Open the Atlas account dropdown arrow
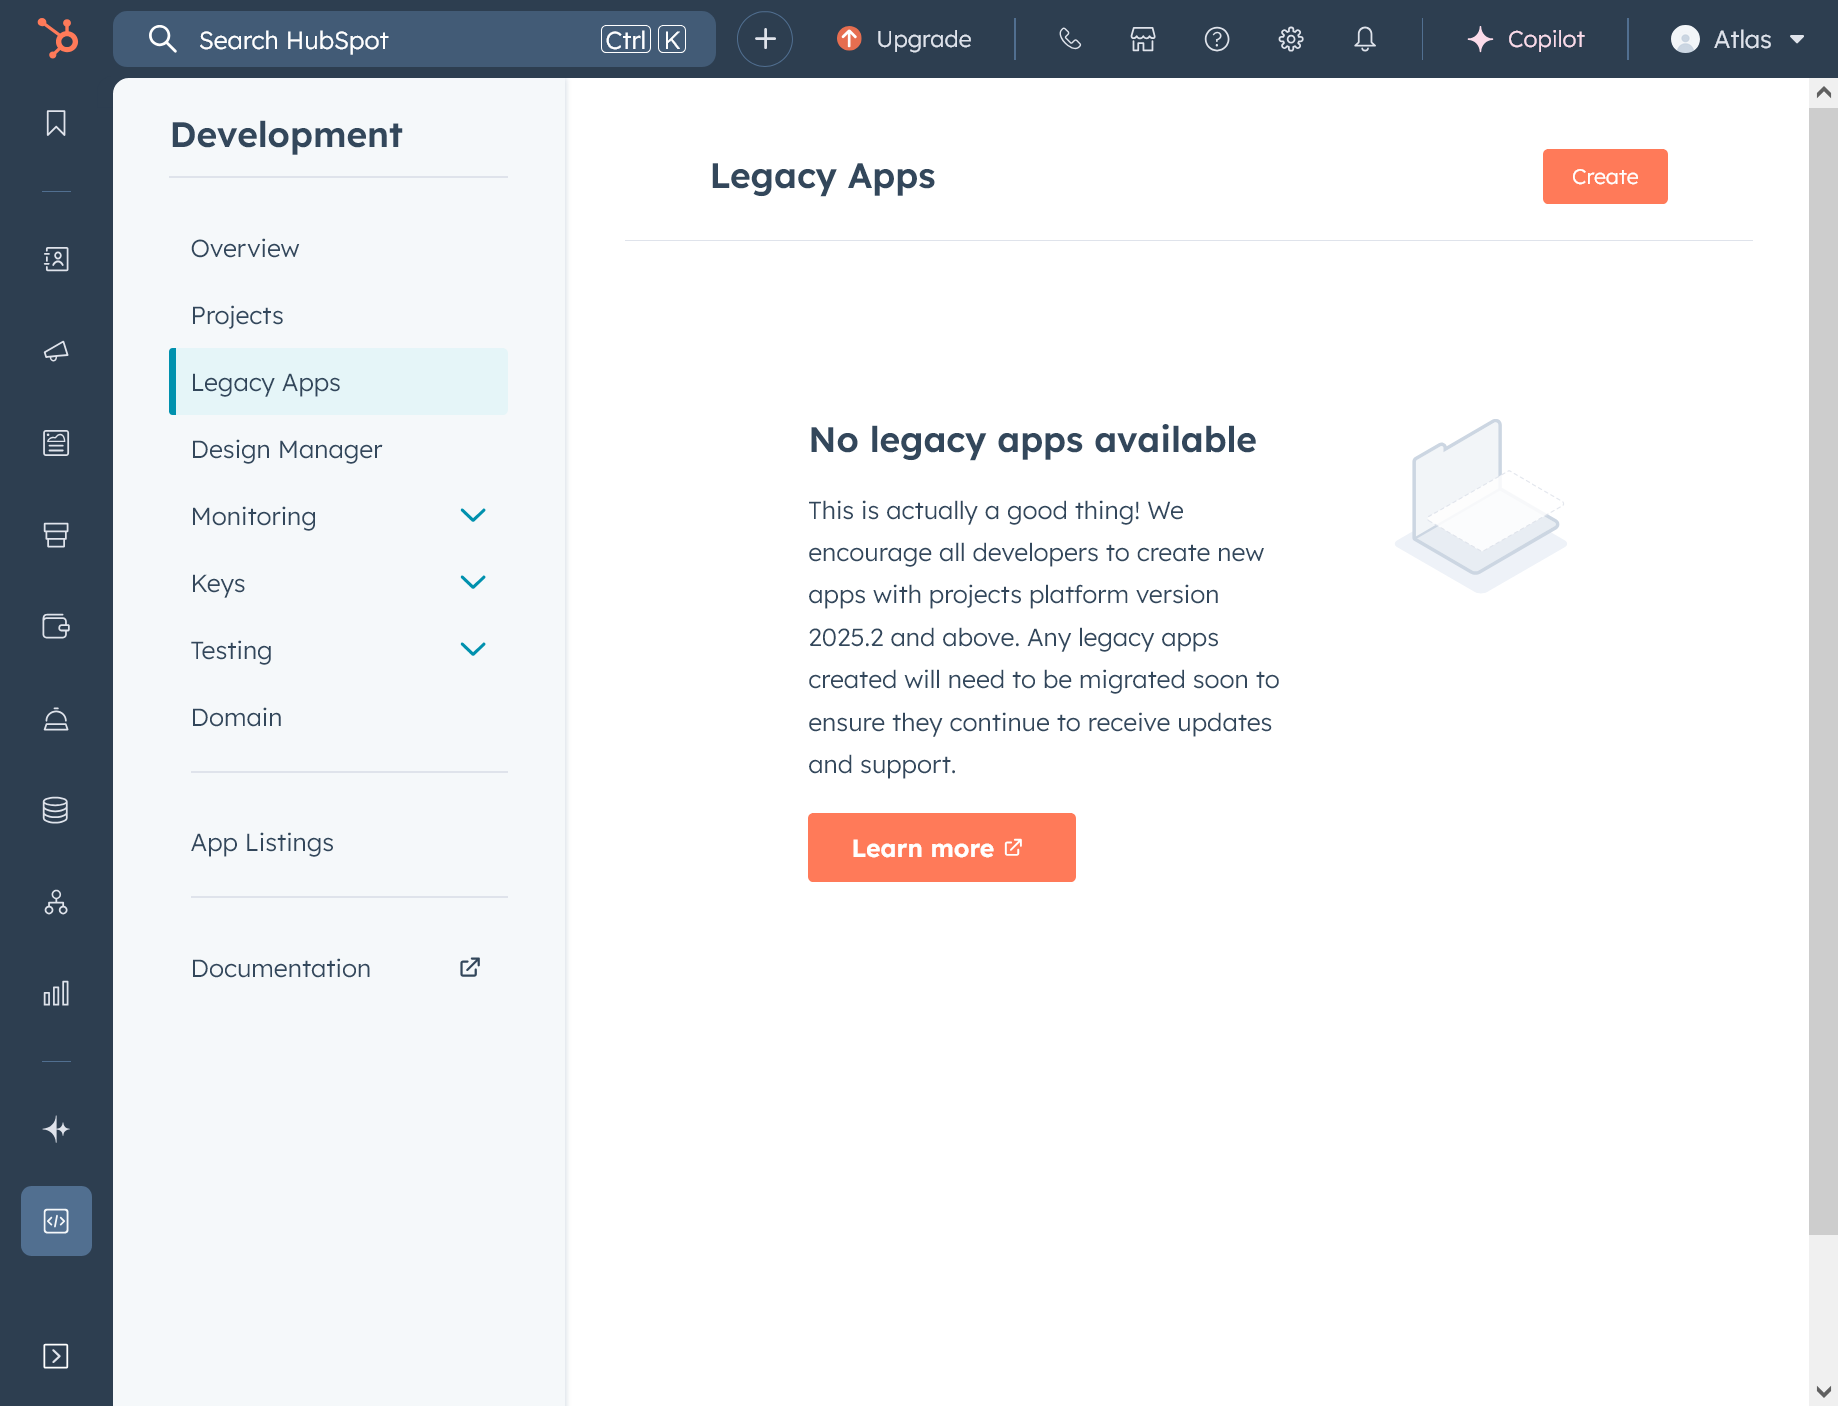 coord(1797,39)
